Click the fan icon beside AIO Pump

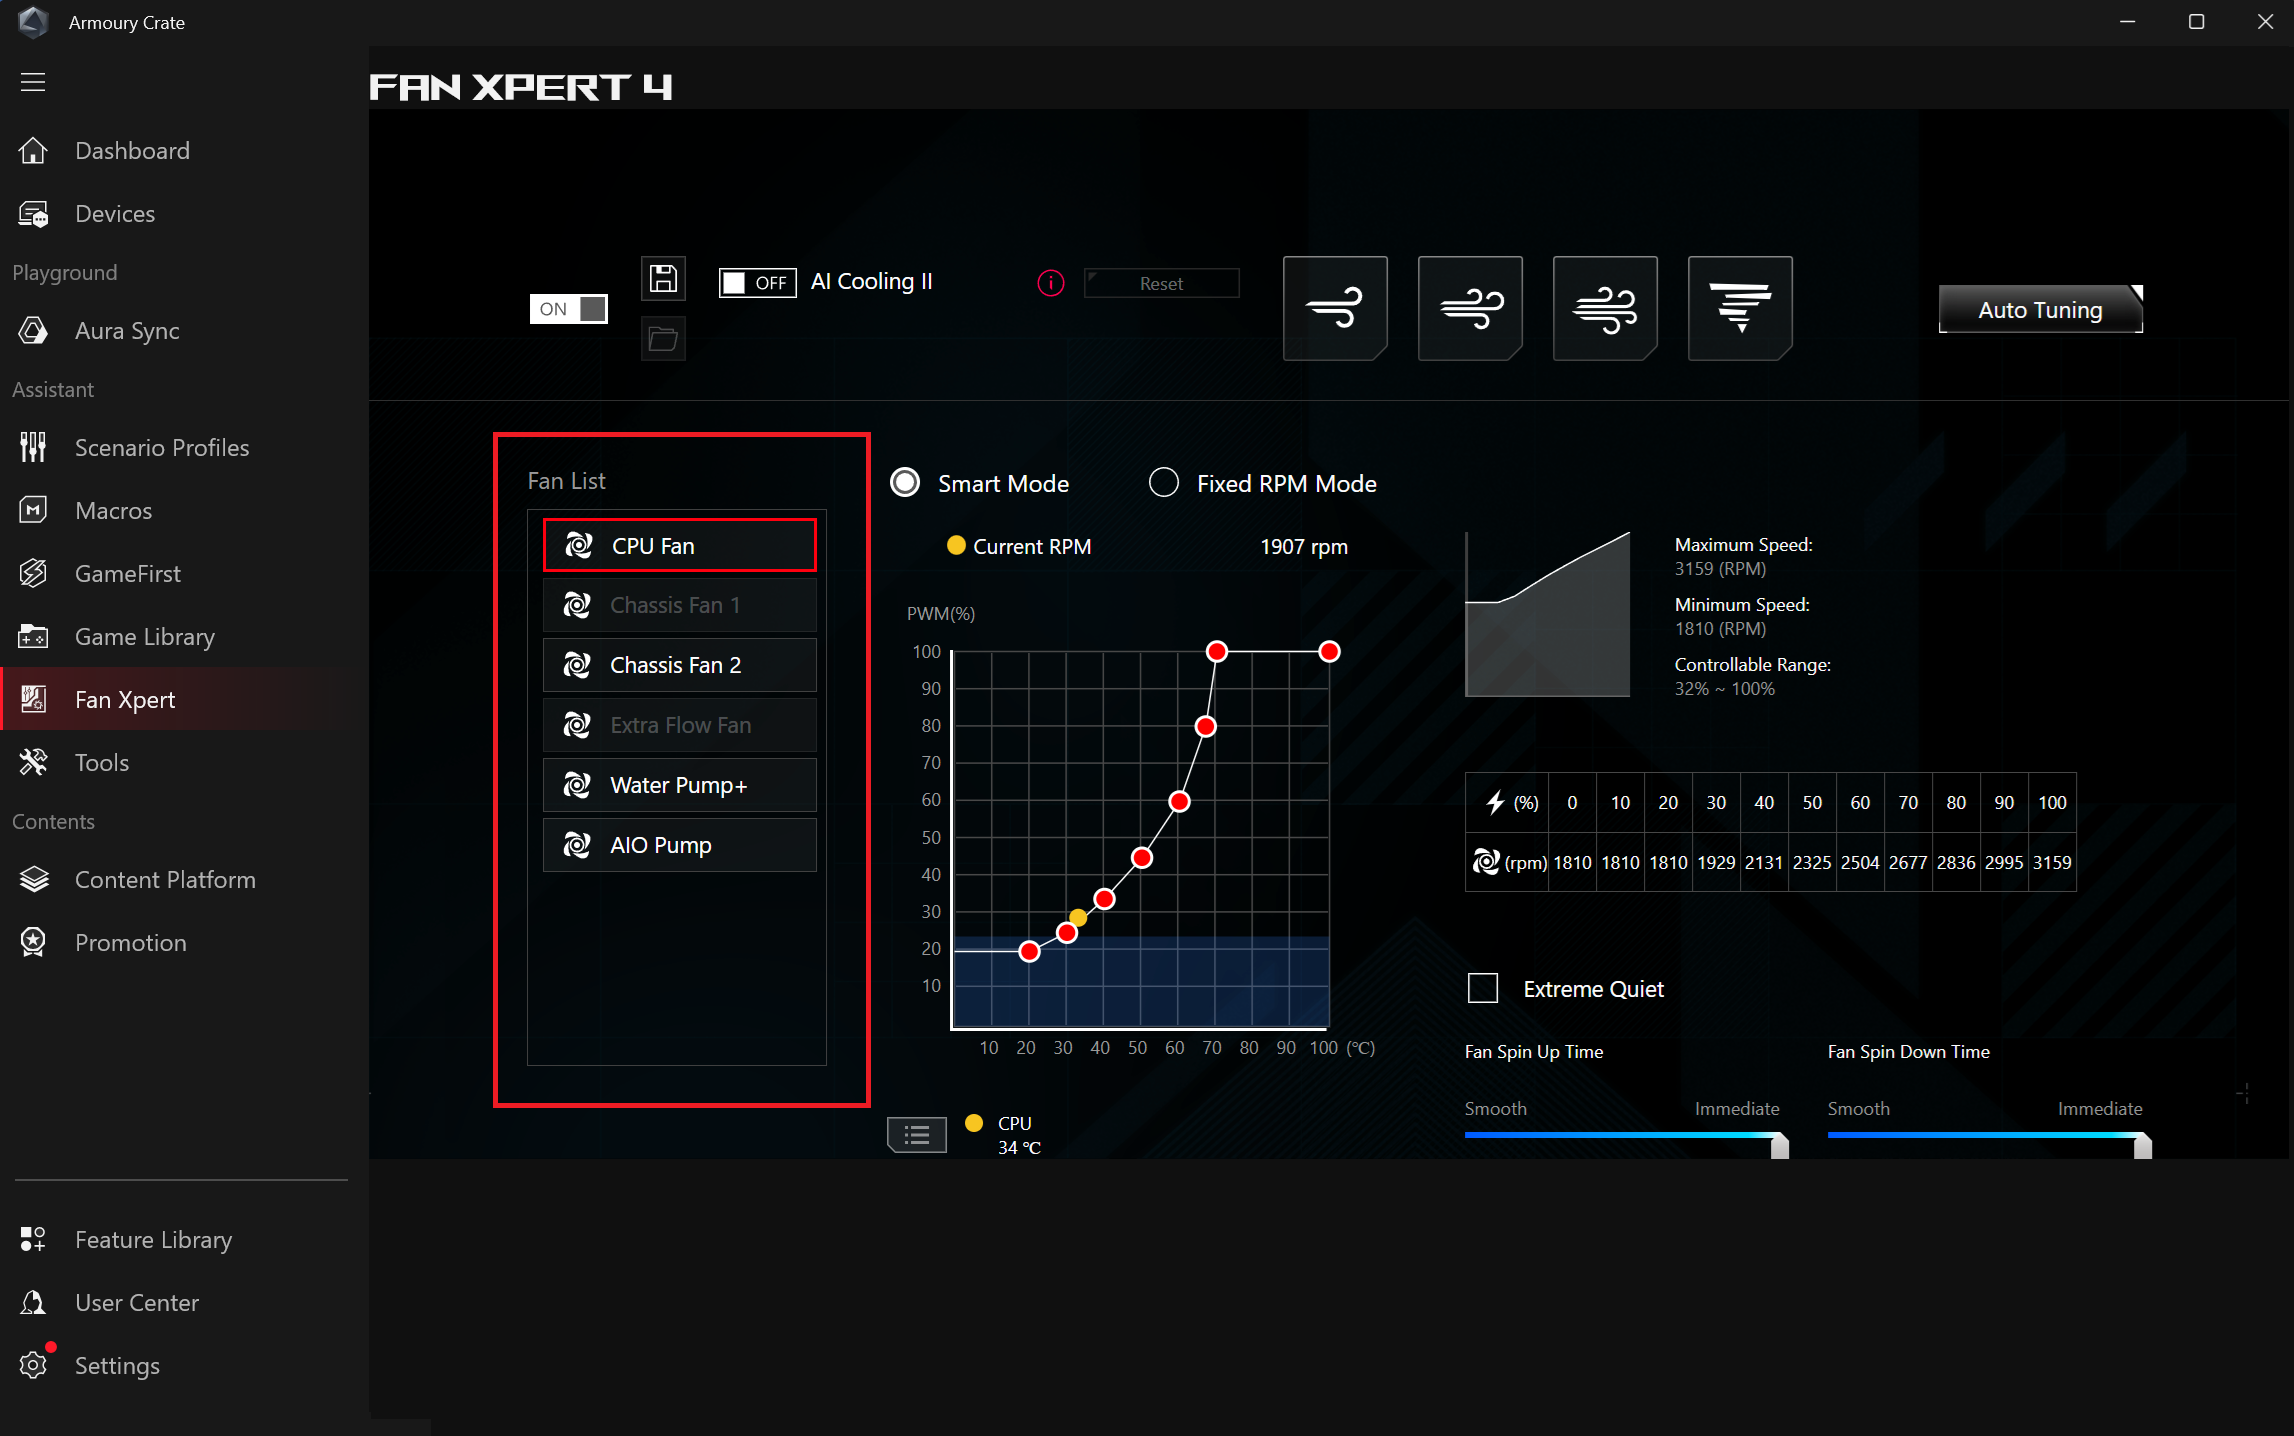577,845
